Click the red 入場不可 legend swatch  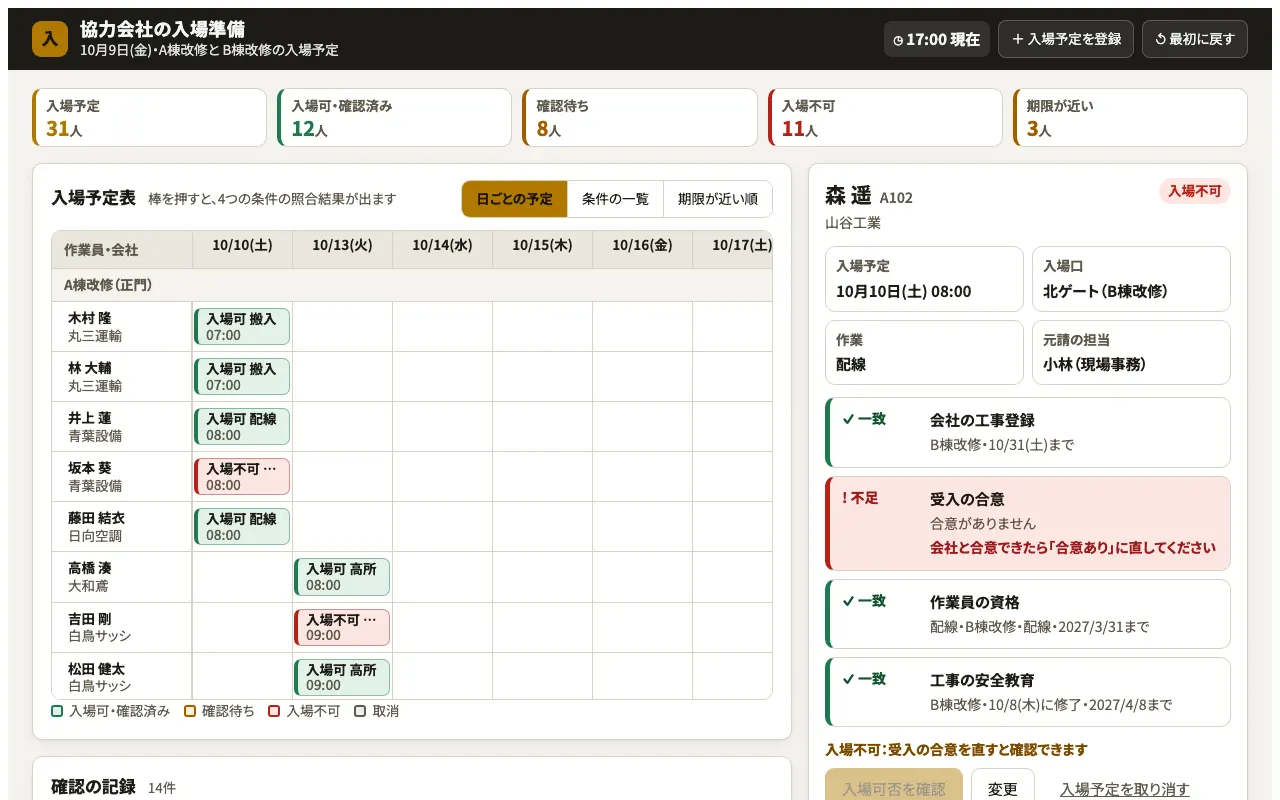pos(274,711)
